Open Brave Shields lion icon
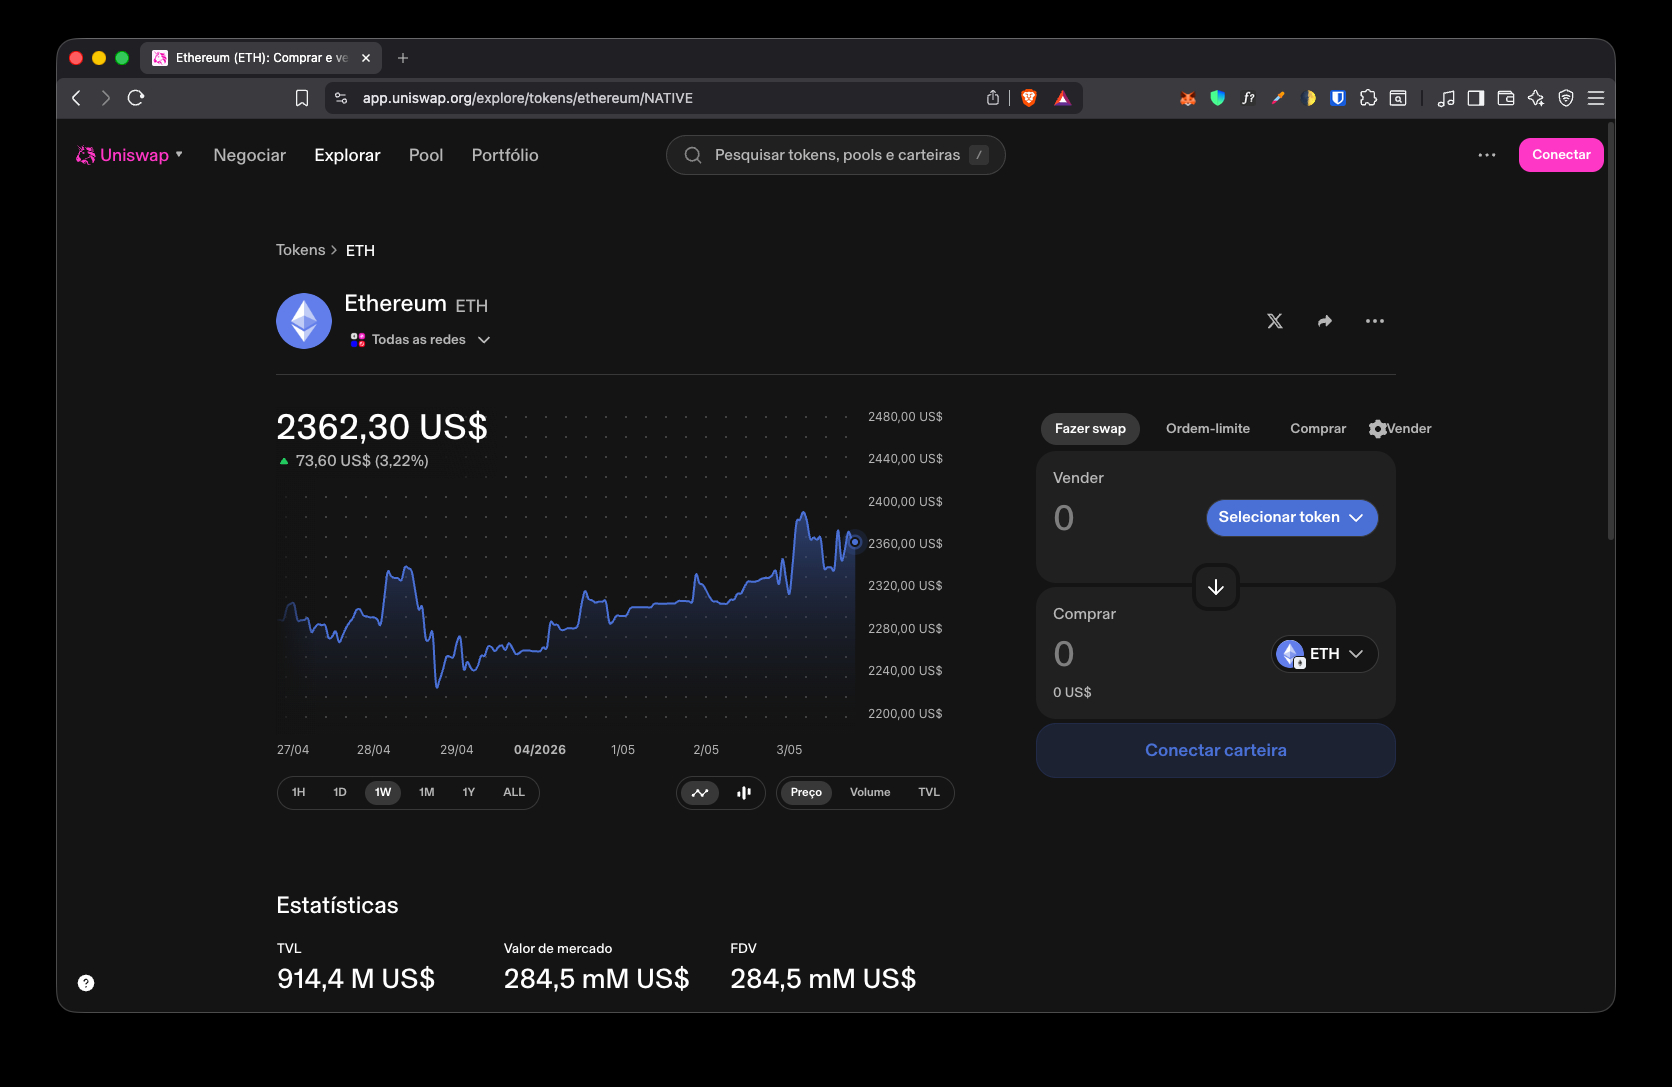Screen dimensions: 1672x1087 (1029, 98)
